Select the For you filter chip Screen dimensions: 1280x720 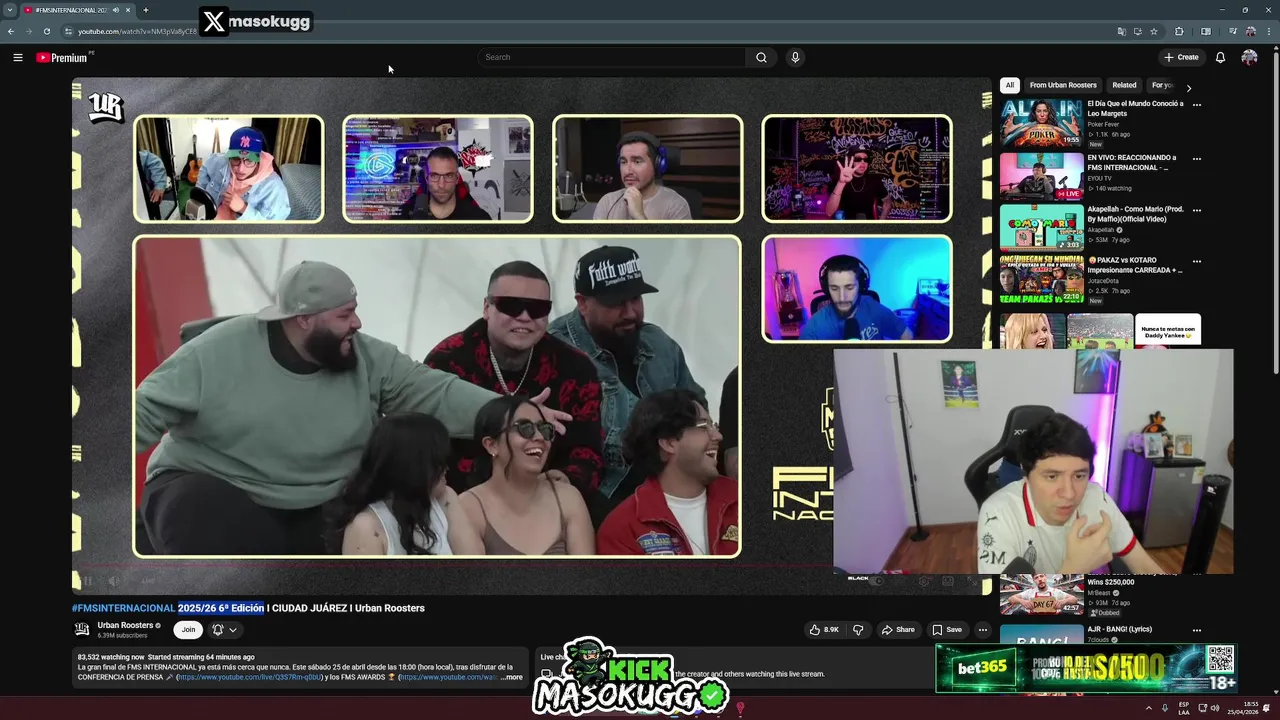[x=1162, y=85]
